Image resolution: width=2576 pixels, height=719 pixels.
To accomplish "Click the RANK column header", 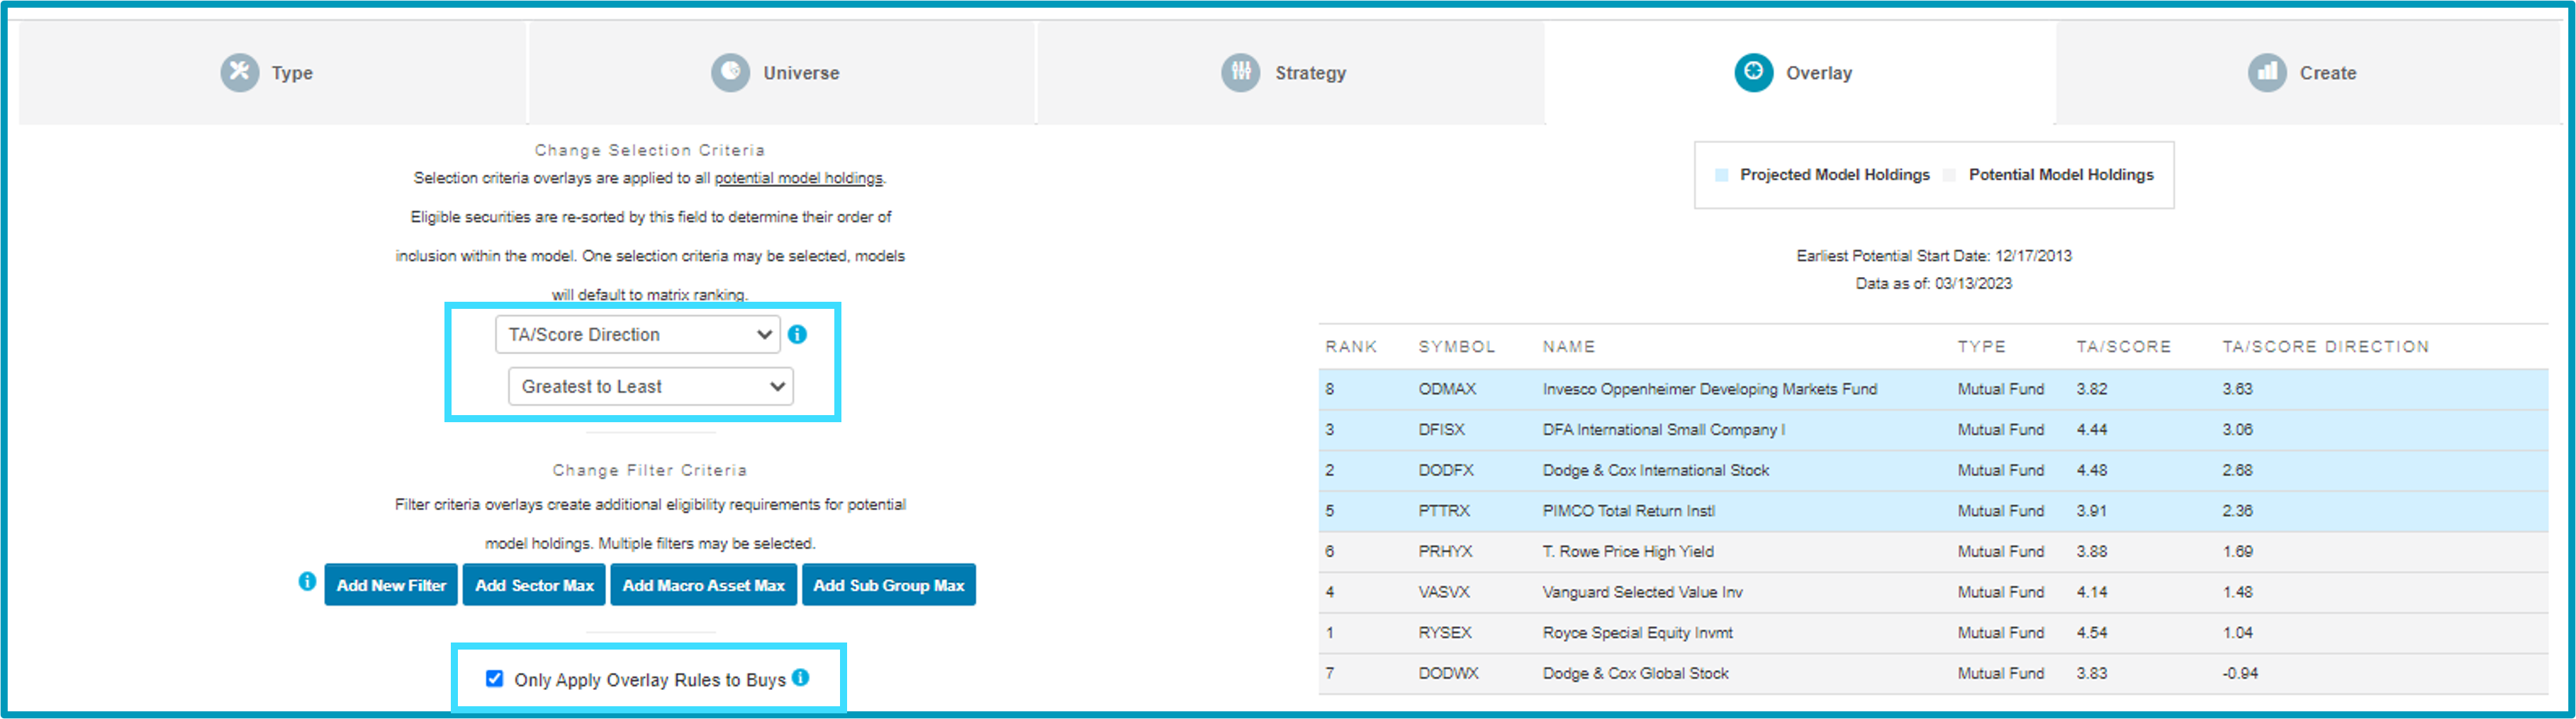I will point(1351,346).
